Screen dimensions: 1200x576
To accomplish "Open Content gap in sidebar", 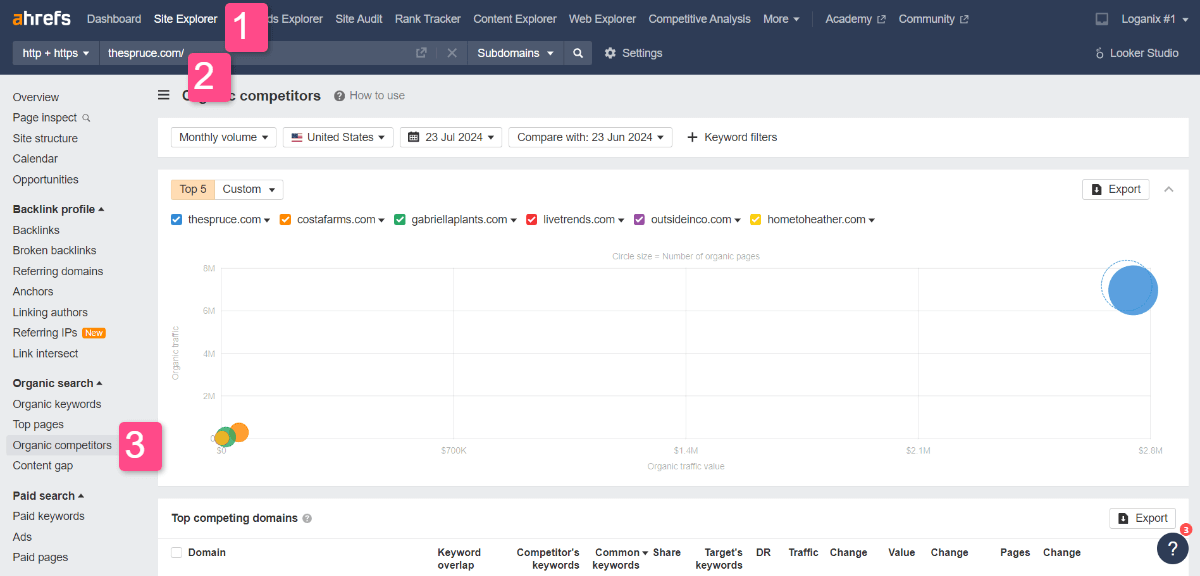I will tap(43, 465).
